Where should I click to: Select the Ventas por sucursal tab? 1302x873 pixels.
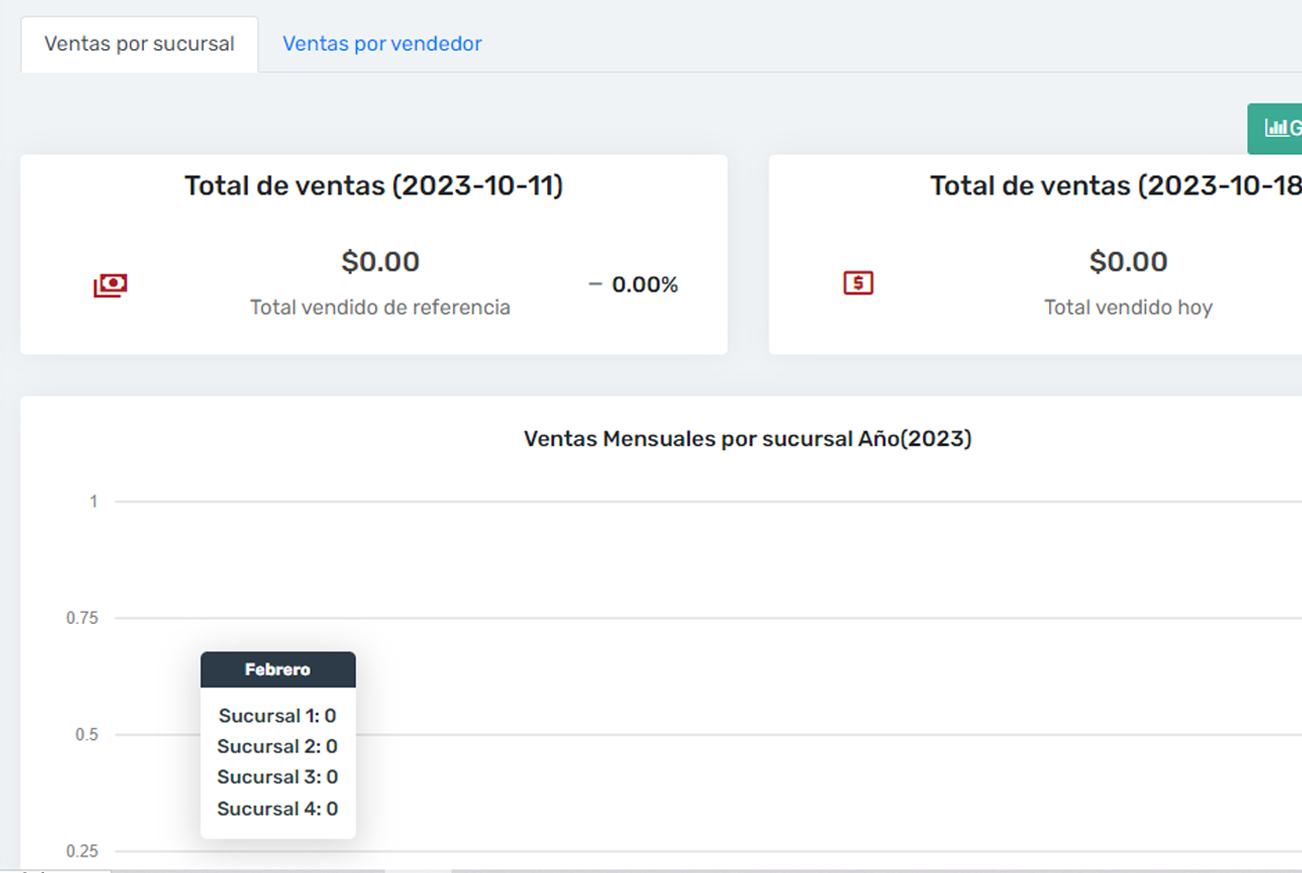[x=139, y=44]
